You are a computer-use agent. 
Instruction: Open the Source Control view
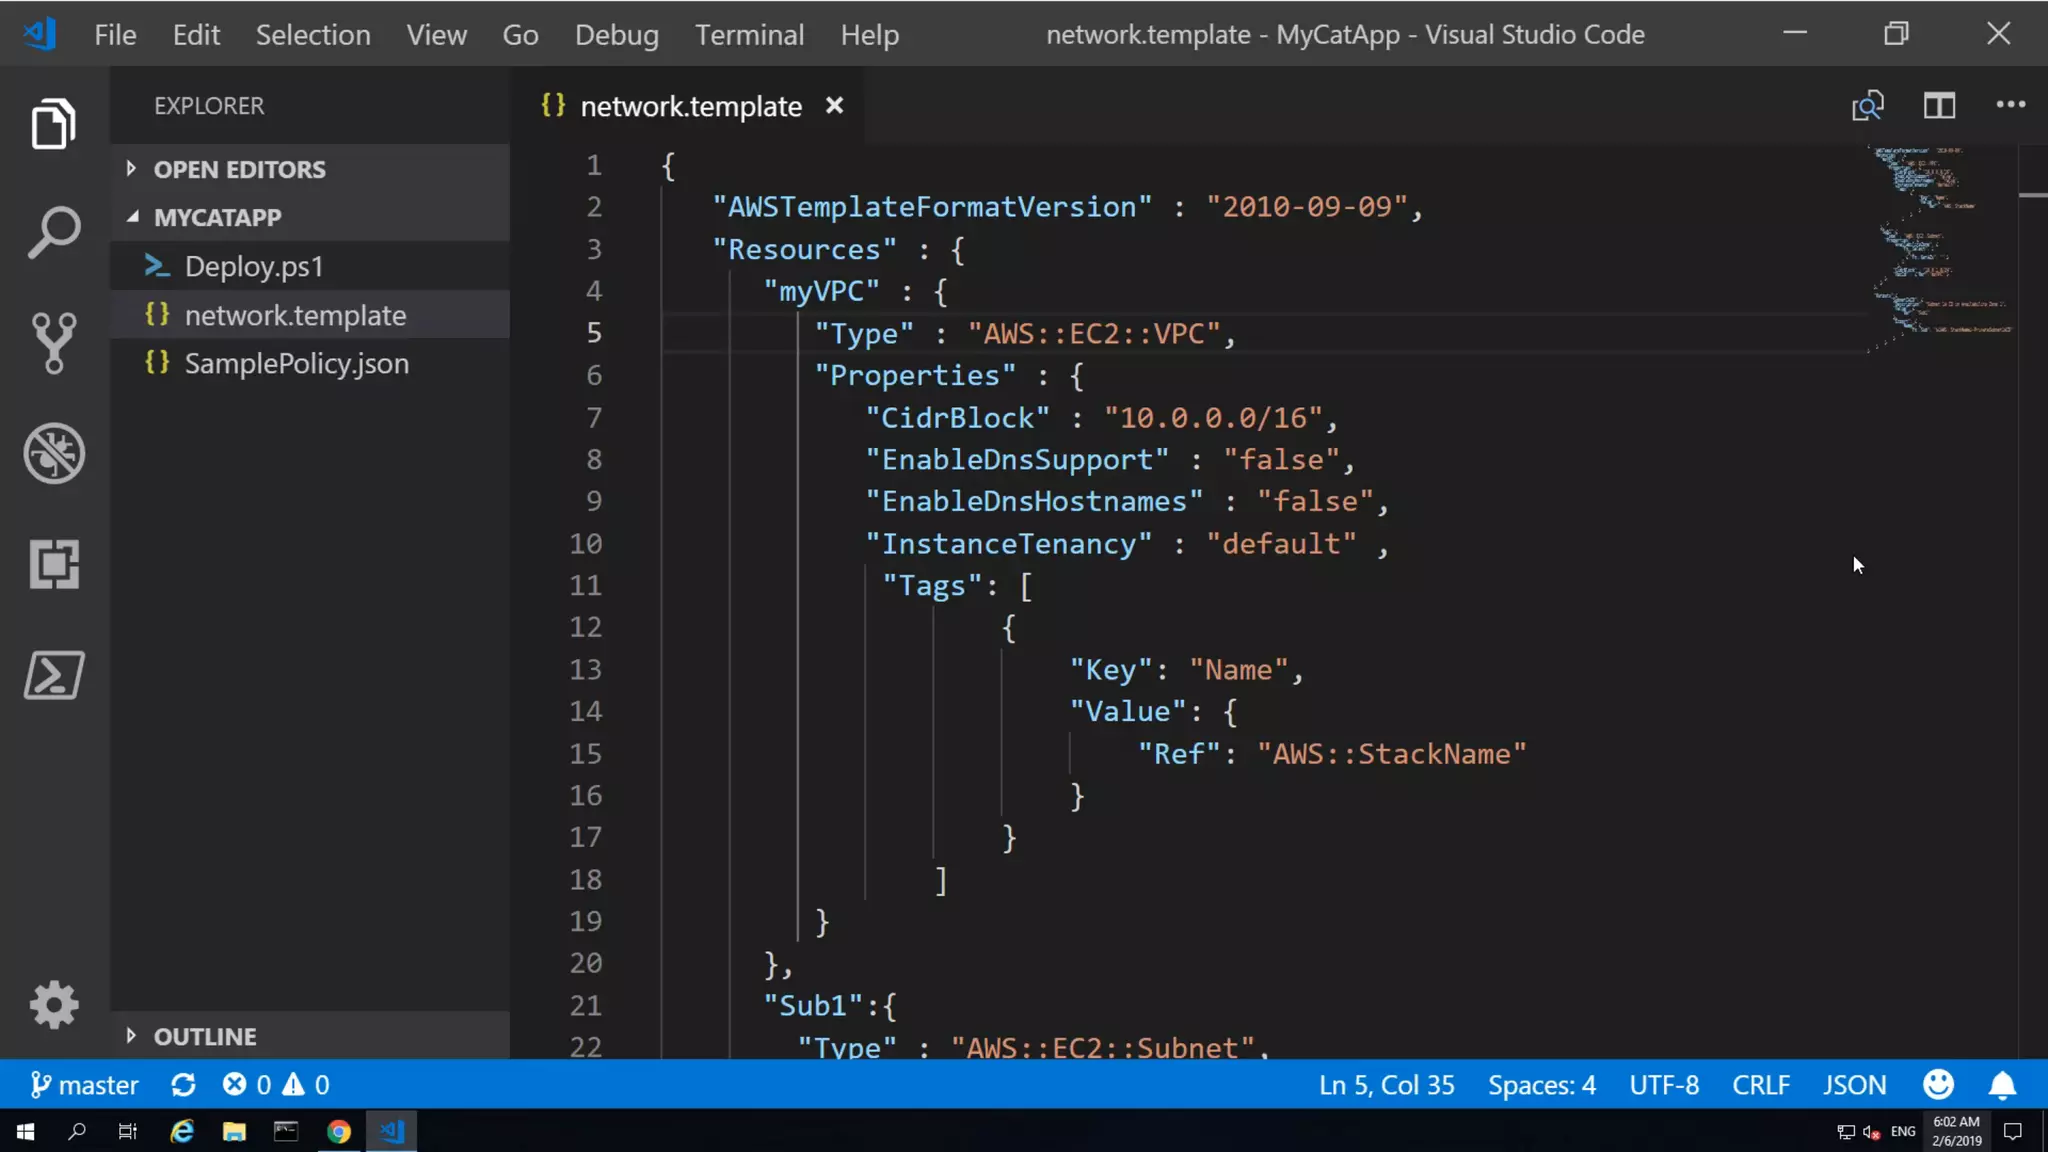tap(54, 343)
